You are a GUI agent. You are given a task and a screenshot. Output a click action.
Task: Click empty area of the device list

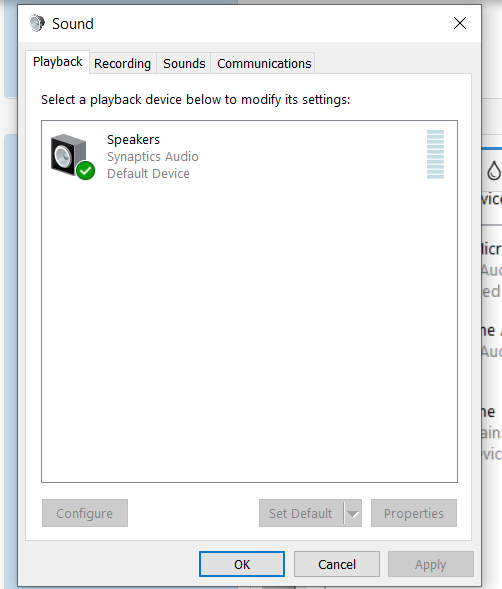point(249,331)
